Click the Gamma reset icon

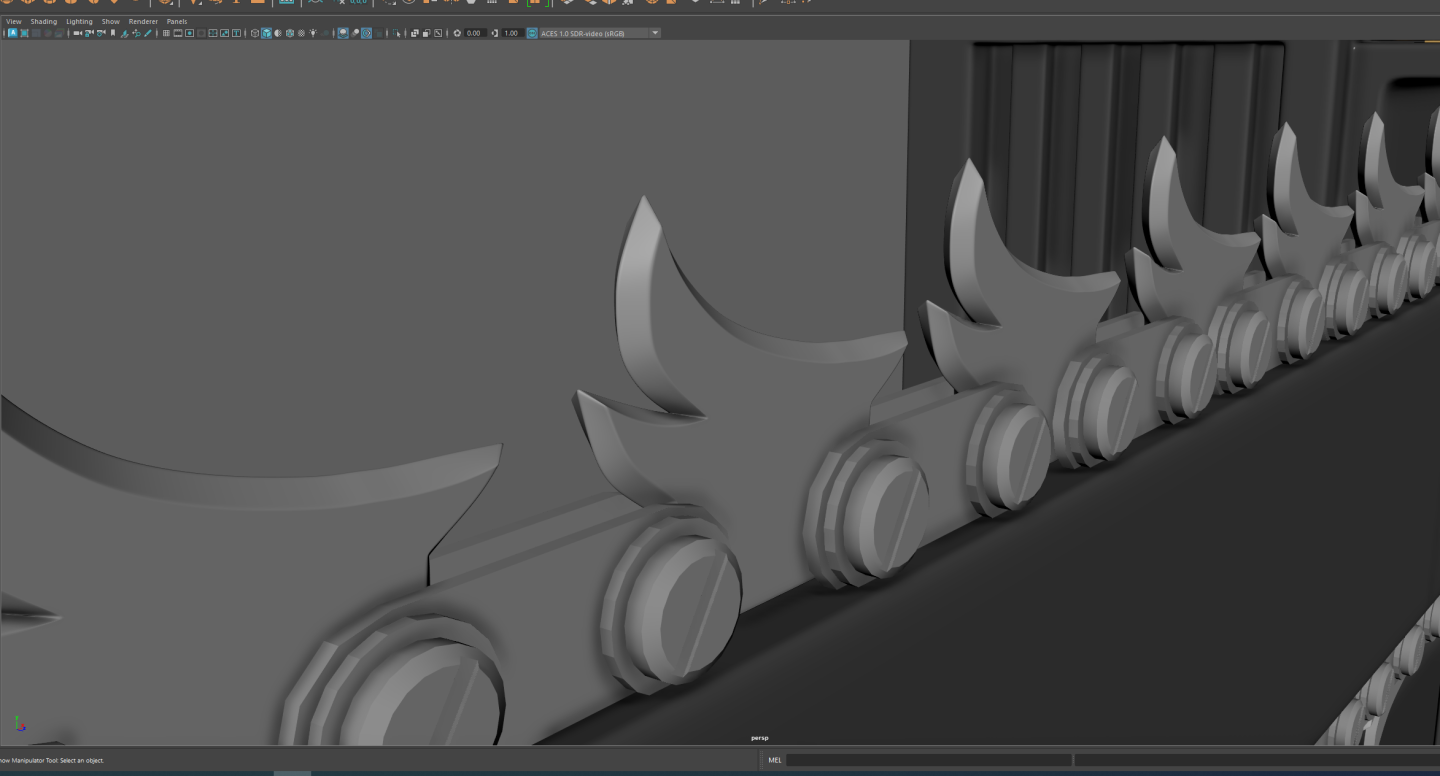point(495,33)
